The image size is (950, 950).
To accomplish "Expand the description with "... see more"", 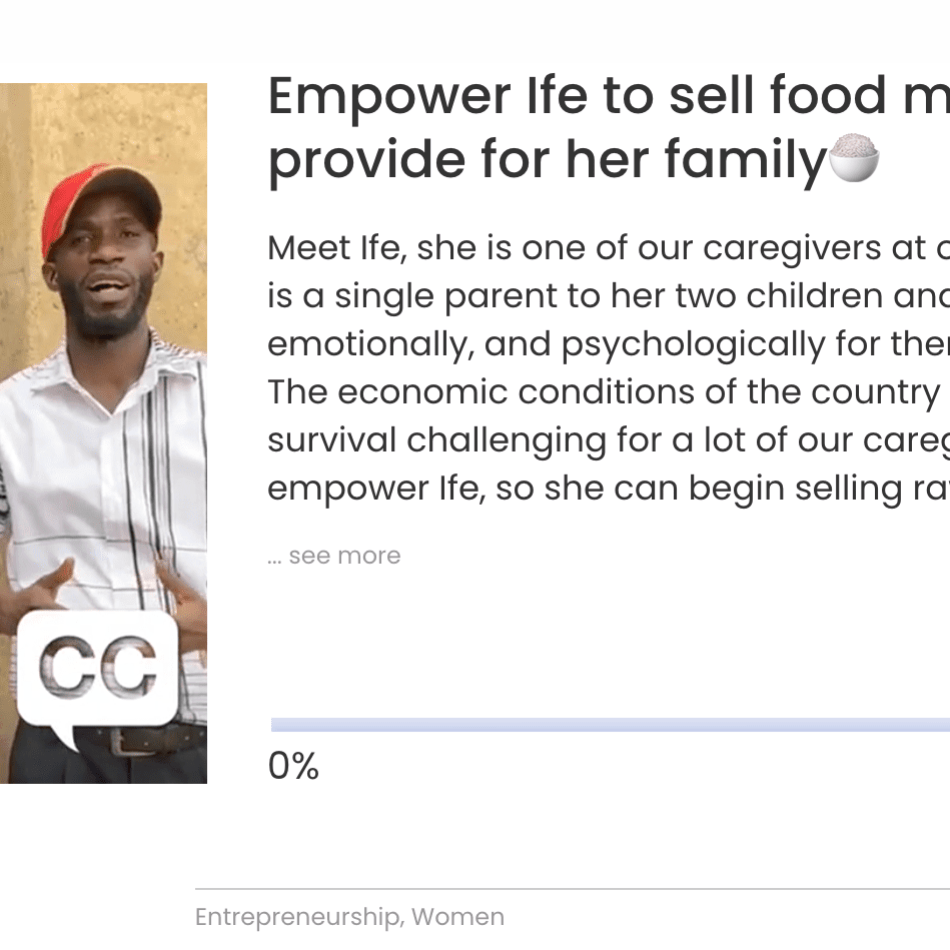I will (334, 556).
